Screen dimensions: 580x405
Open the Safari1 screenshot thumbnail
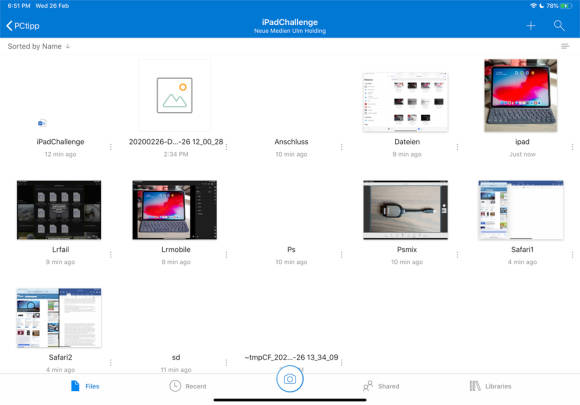click(521, 210)
